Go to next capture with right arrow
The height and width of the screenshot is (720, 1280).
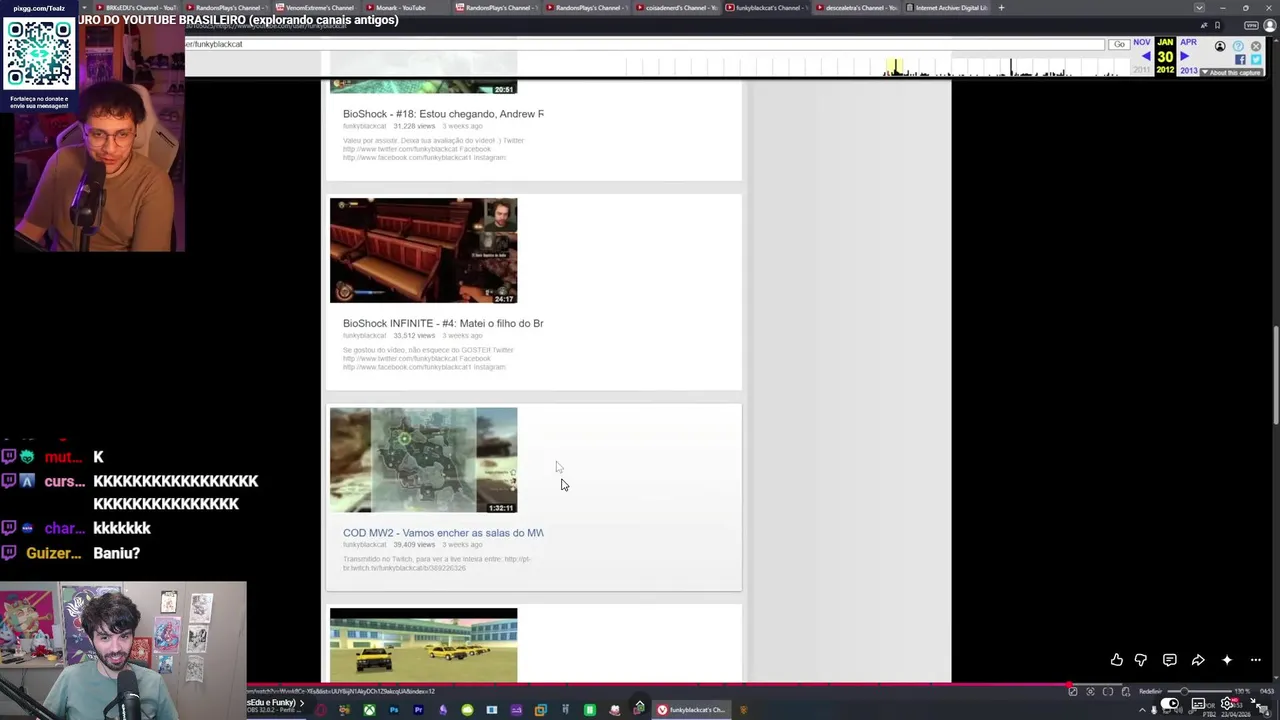1185,56
